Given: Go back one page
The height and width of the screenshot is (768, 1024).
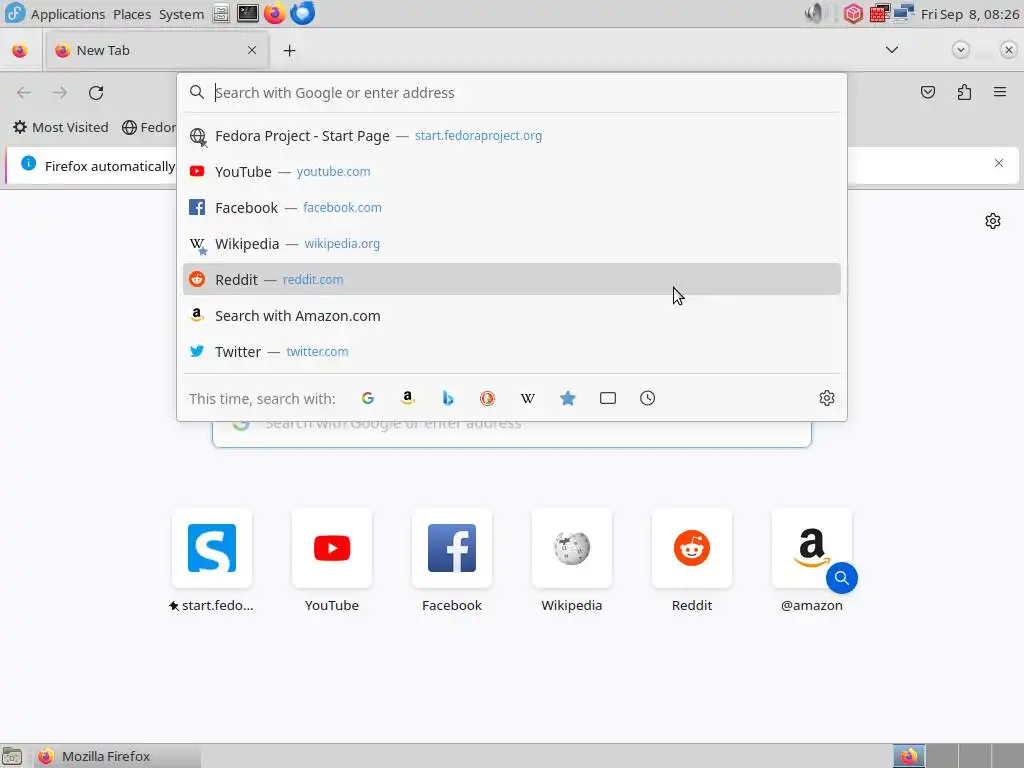Looking at the screenshot, I should click(x=24, y=93).
